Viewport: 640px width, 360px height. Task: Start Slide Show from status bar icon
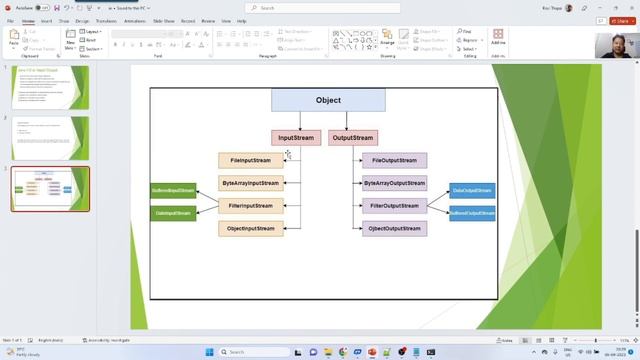(x=565, y=340)
